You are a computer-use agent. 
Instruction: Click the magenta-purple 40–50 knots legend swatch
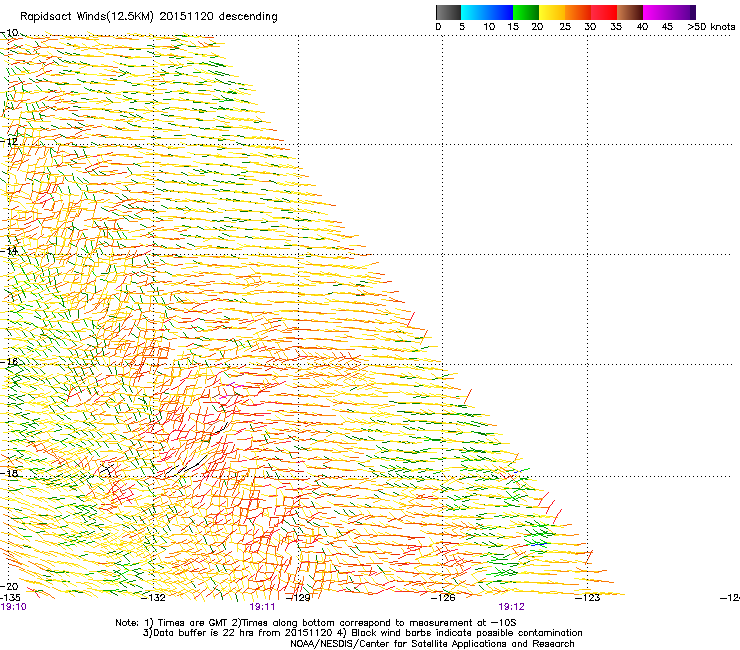(669, 12)
